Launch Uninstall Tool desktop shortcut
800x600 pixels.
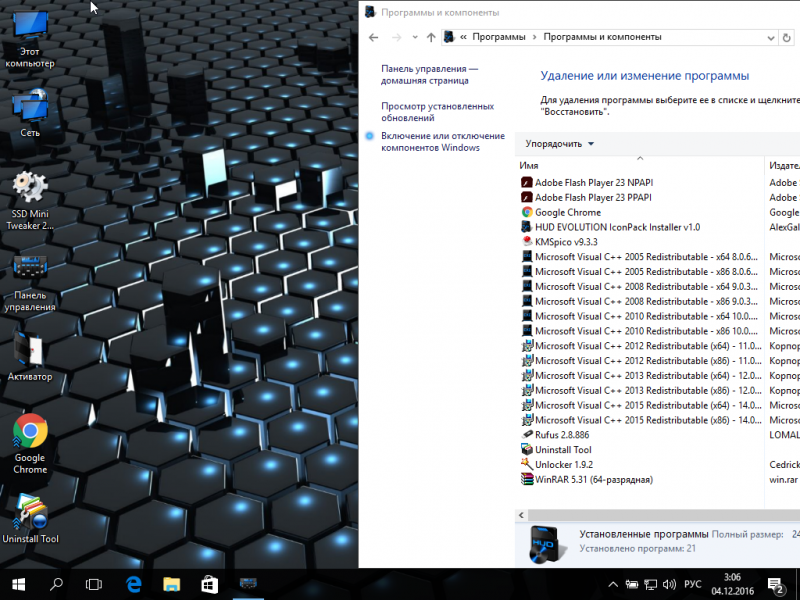pyautogui.click(x=30, y=518)
